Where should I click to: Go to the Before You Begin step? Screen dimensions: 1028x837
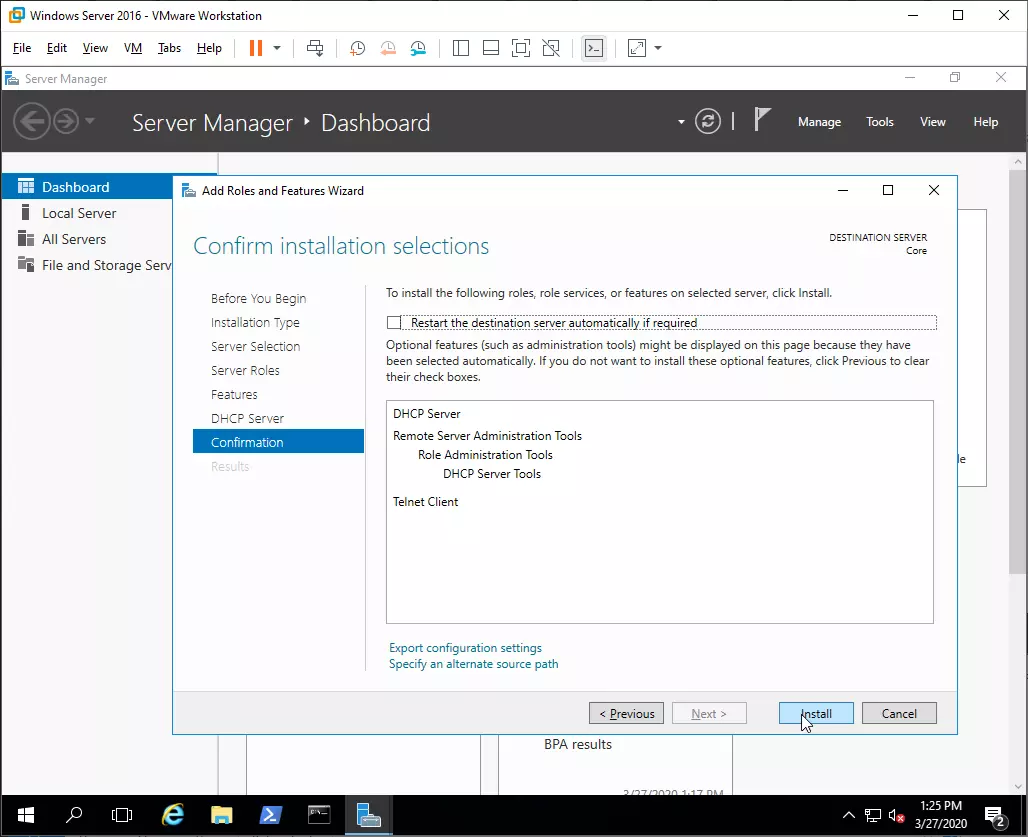pyautogui.click(x=258, y=298)
